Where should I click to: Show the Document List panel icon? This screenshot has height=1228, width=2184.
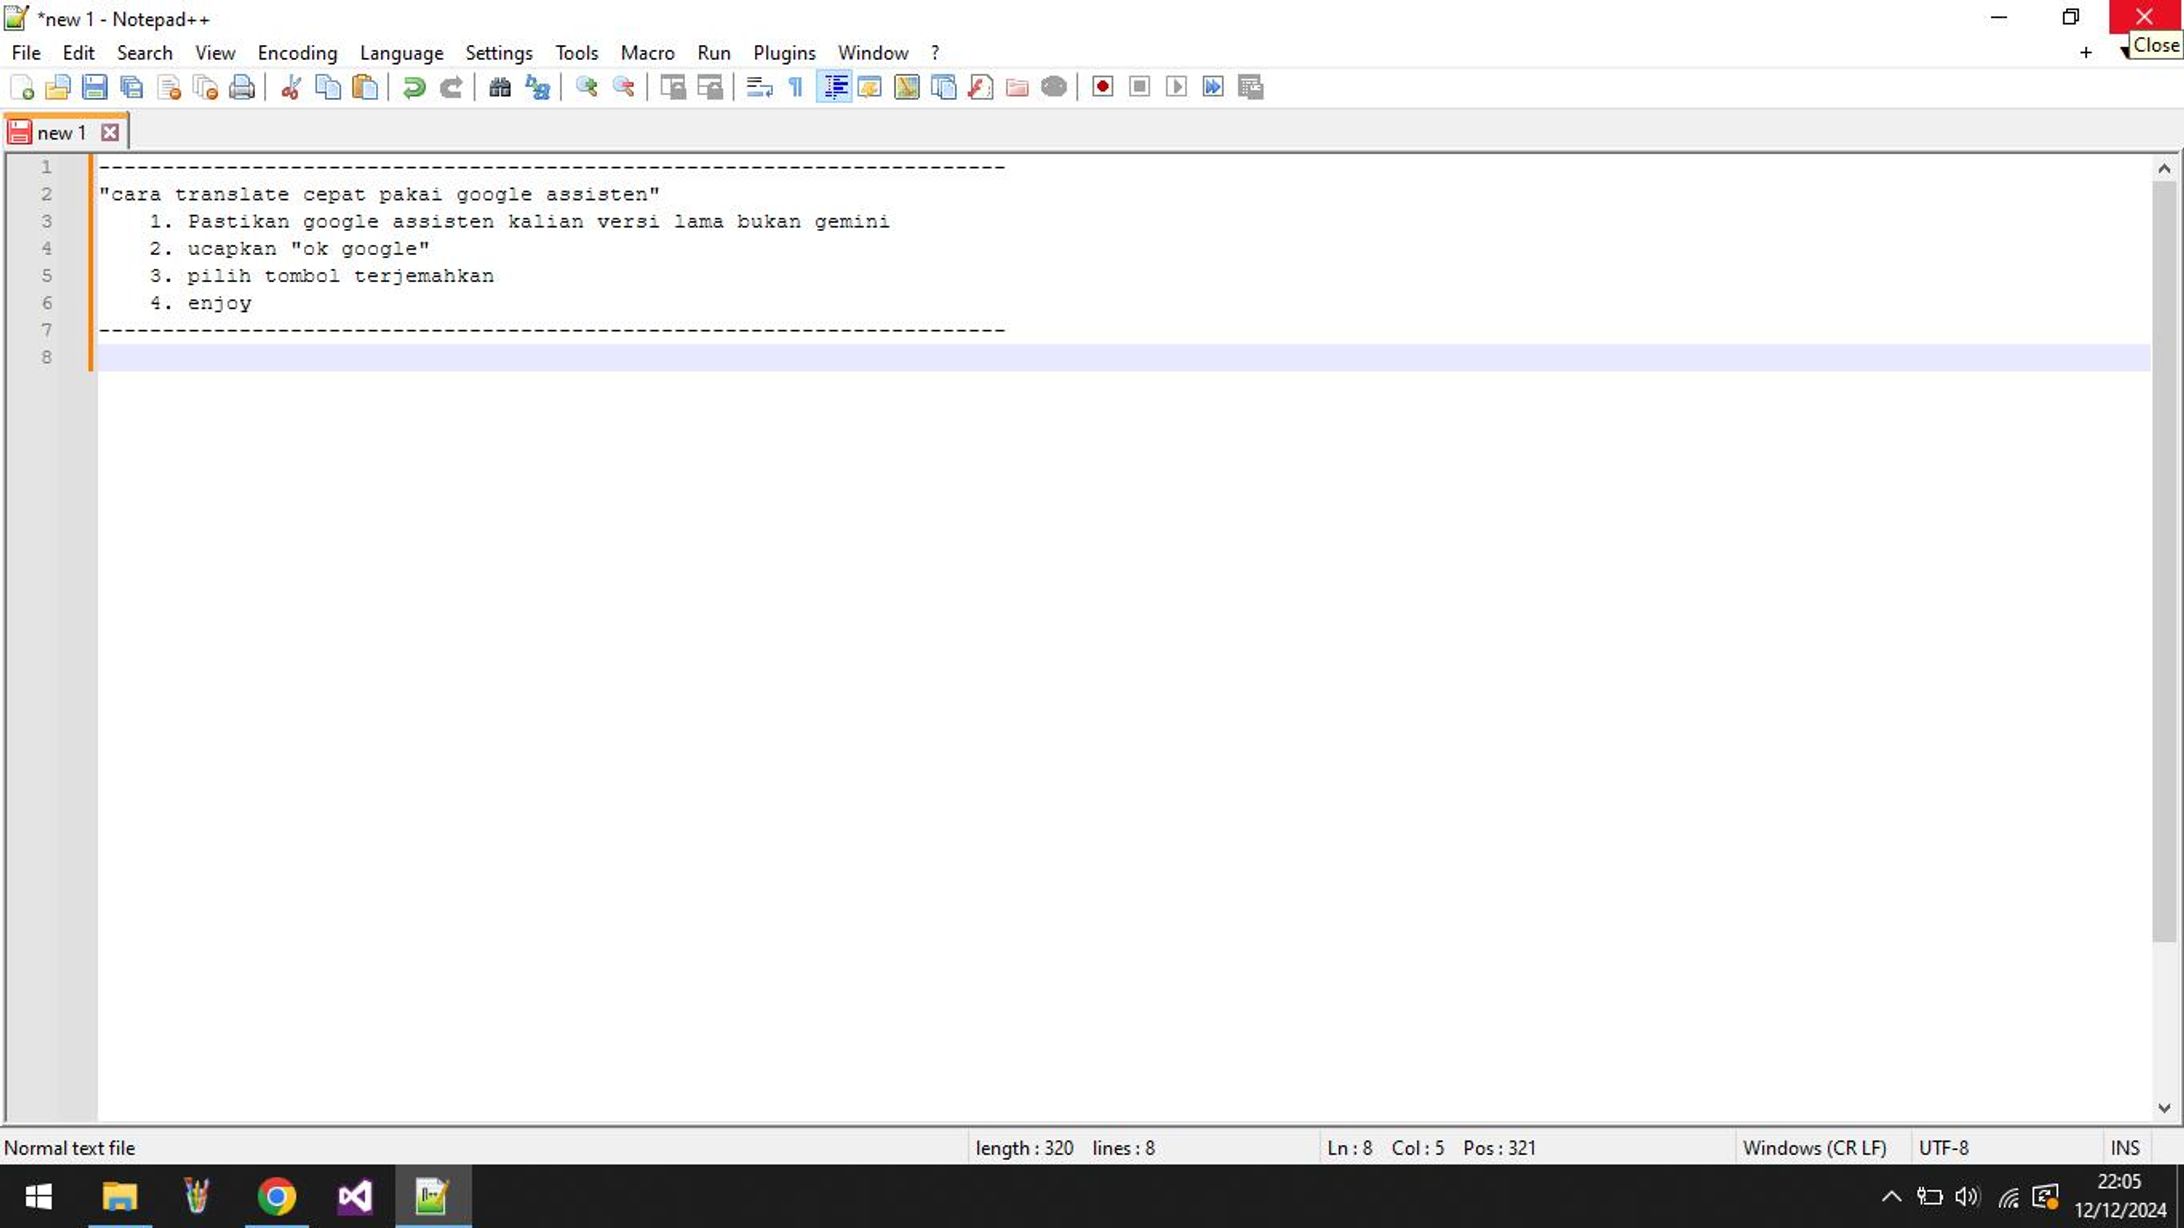[x=944, y=88]
